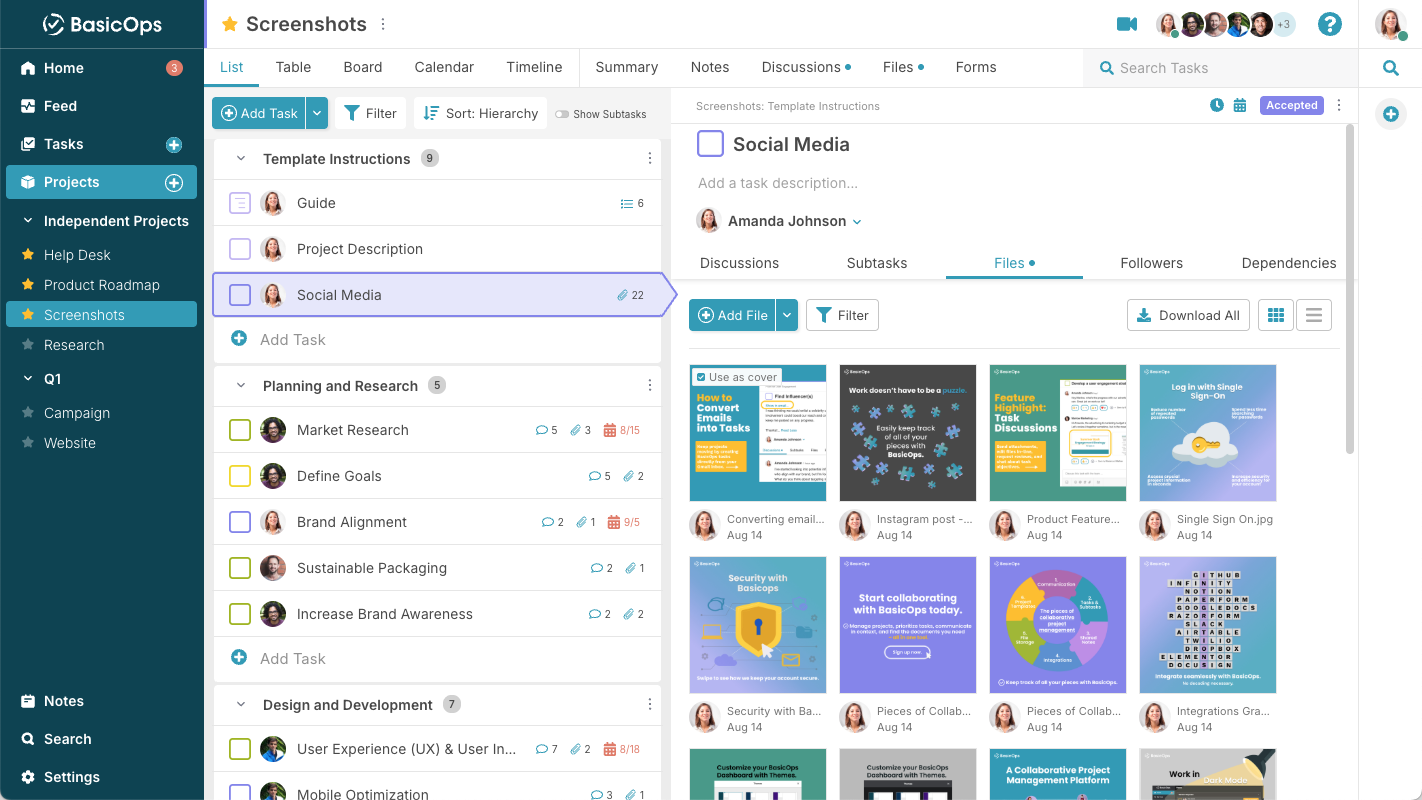
Task: Collapse the Q1 project group
Action: [27, 378]
